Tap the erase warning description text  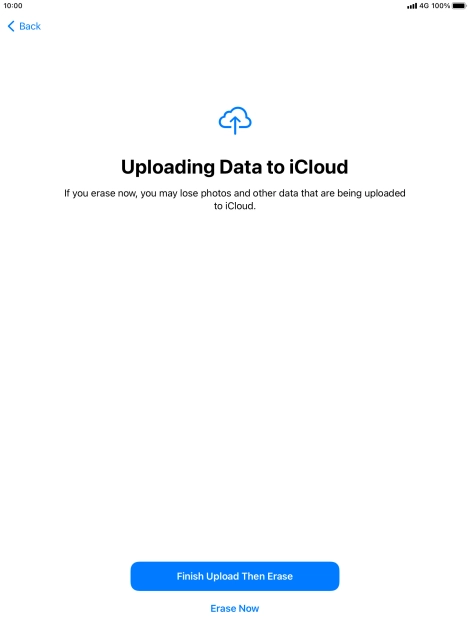[x=235, y=200]
